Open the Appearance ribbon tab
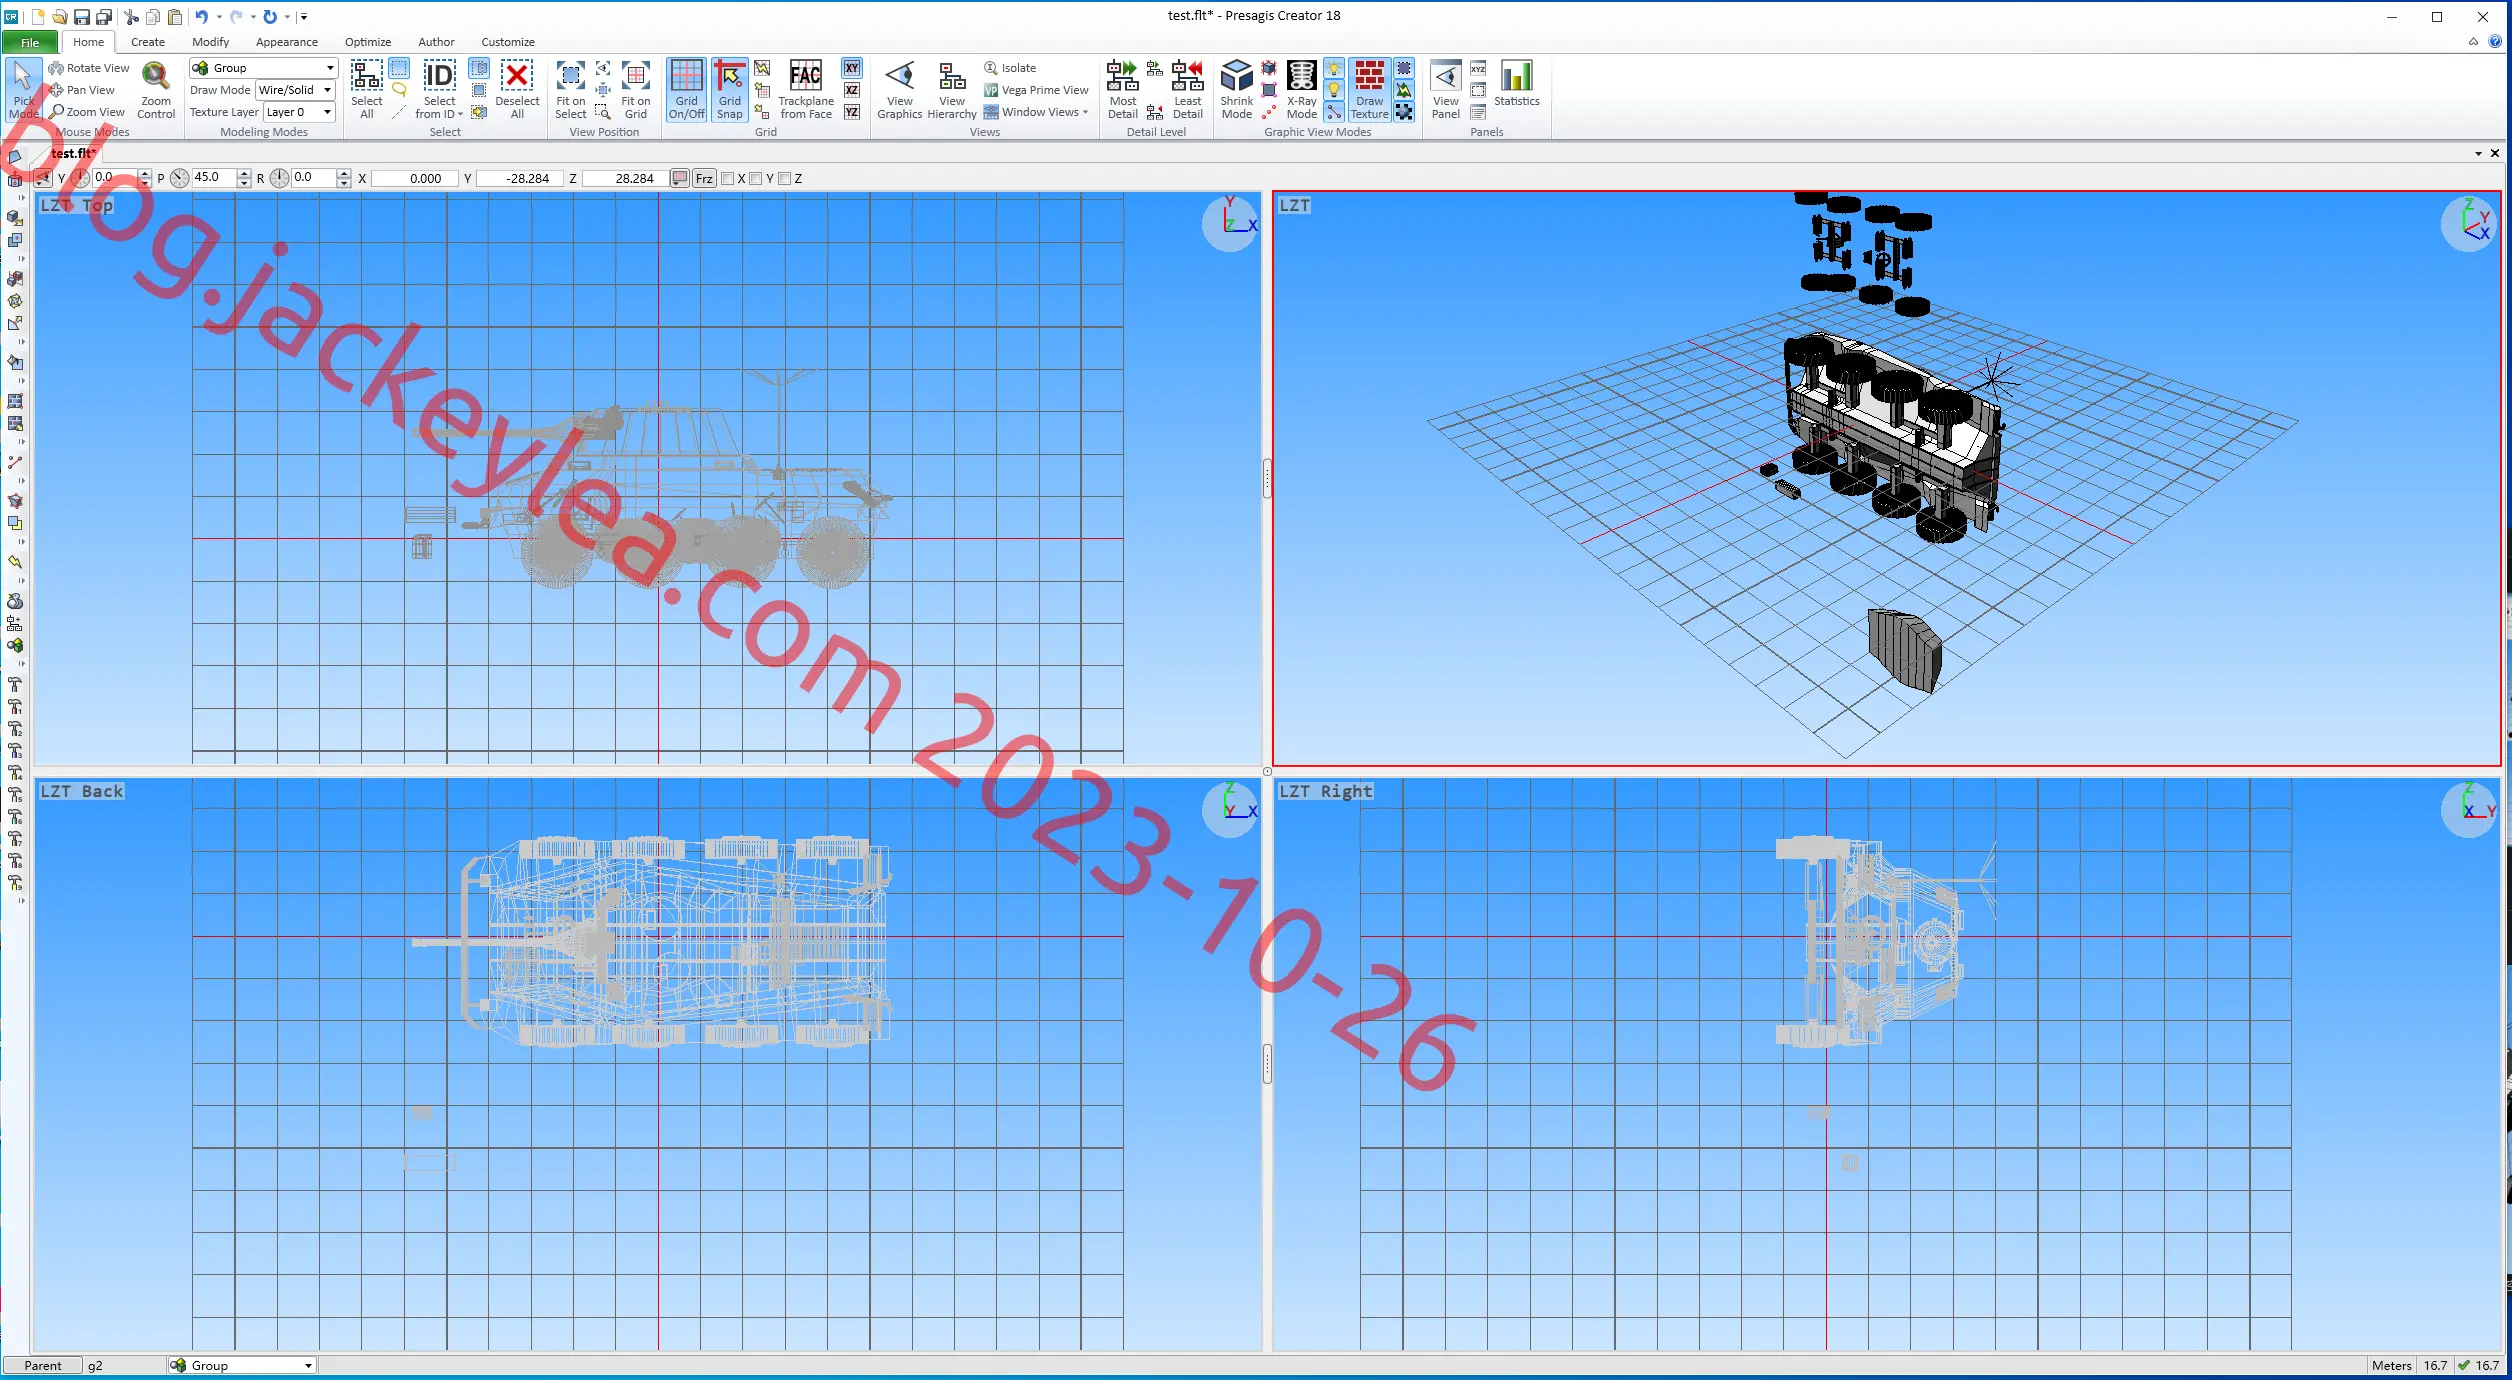The width and height of the screenshot is (2512, 1380). [x=287, y=42]
